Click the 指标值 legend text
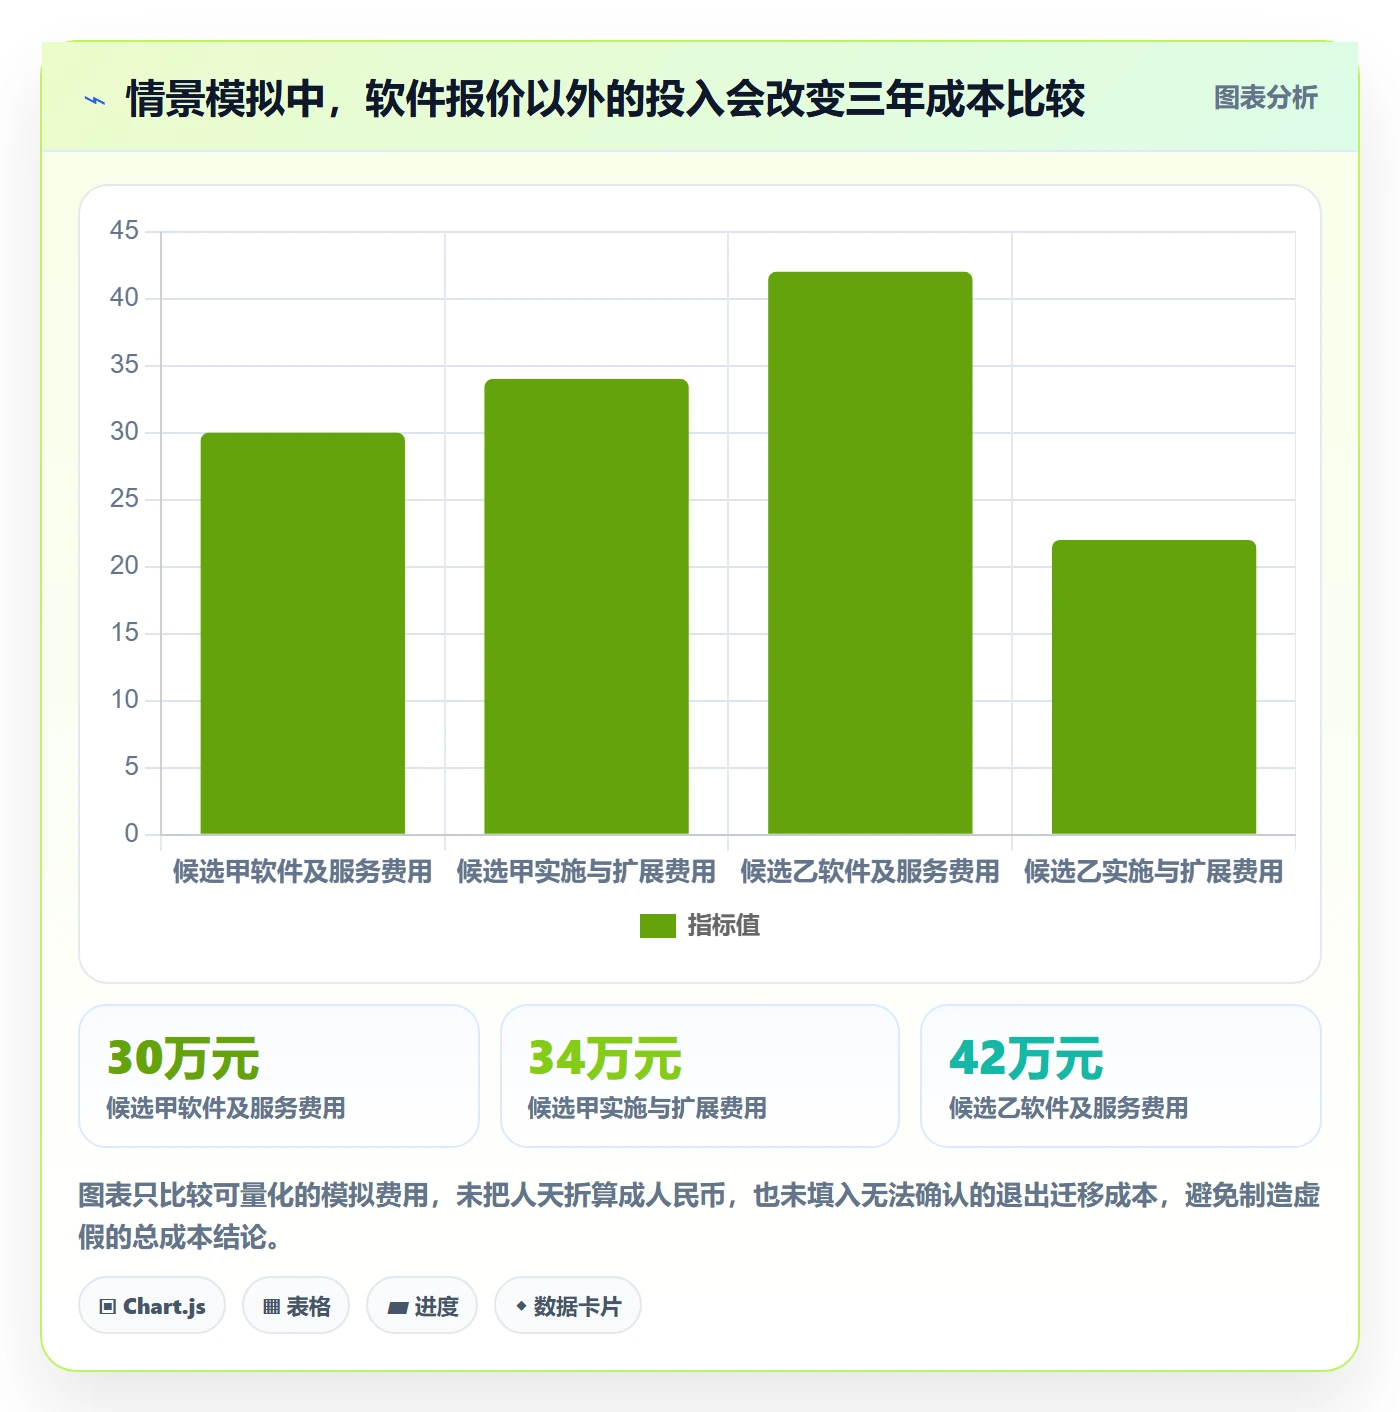Viewport: 1400px width, 1412px height. tap(724, 926)
